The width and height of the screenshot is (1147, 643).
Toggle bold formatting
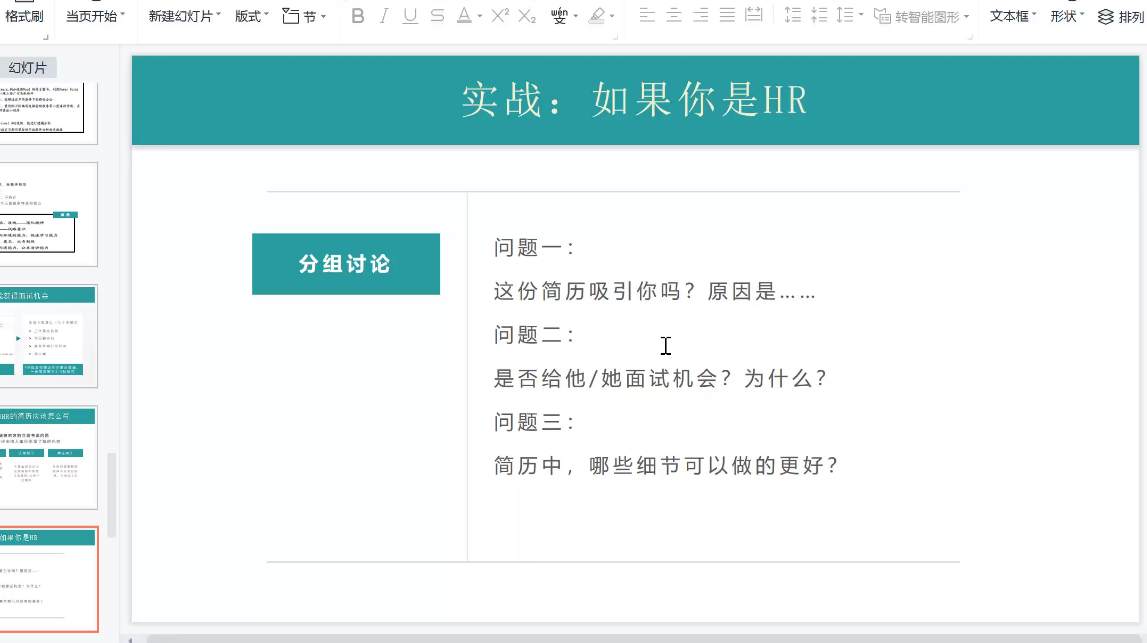358,16
